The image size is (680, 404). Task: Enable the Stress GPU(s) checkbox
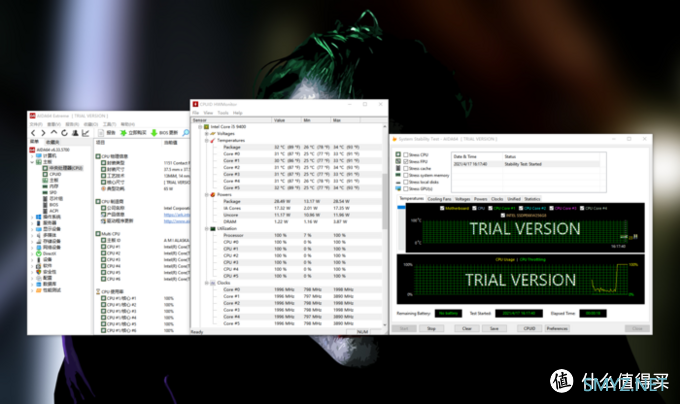tap(406, 189)
